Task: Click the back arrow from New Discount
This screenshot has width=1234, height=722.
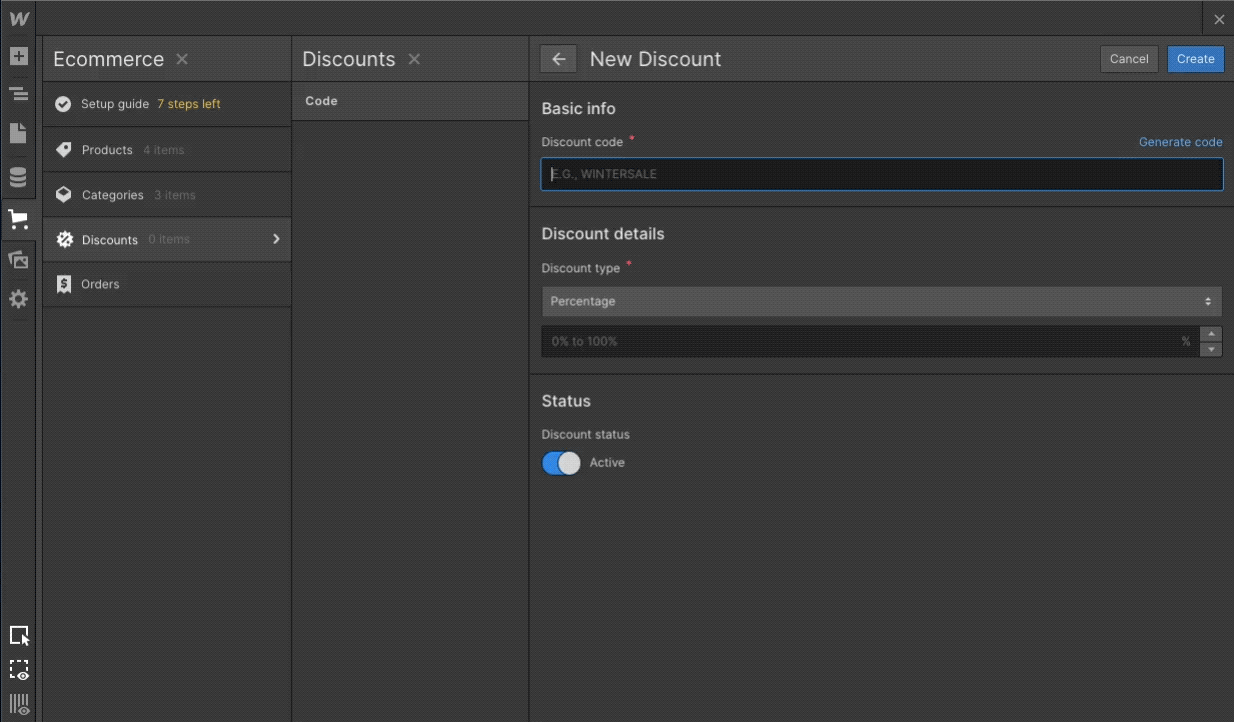Action: click(x=557, y=59)
